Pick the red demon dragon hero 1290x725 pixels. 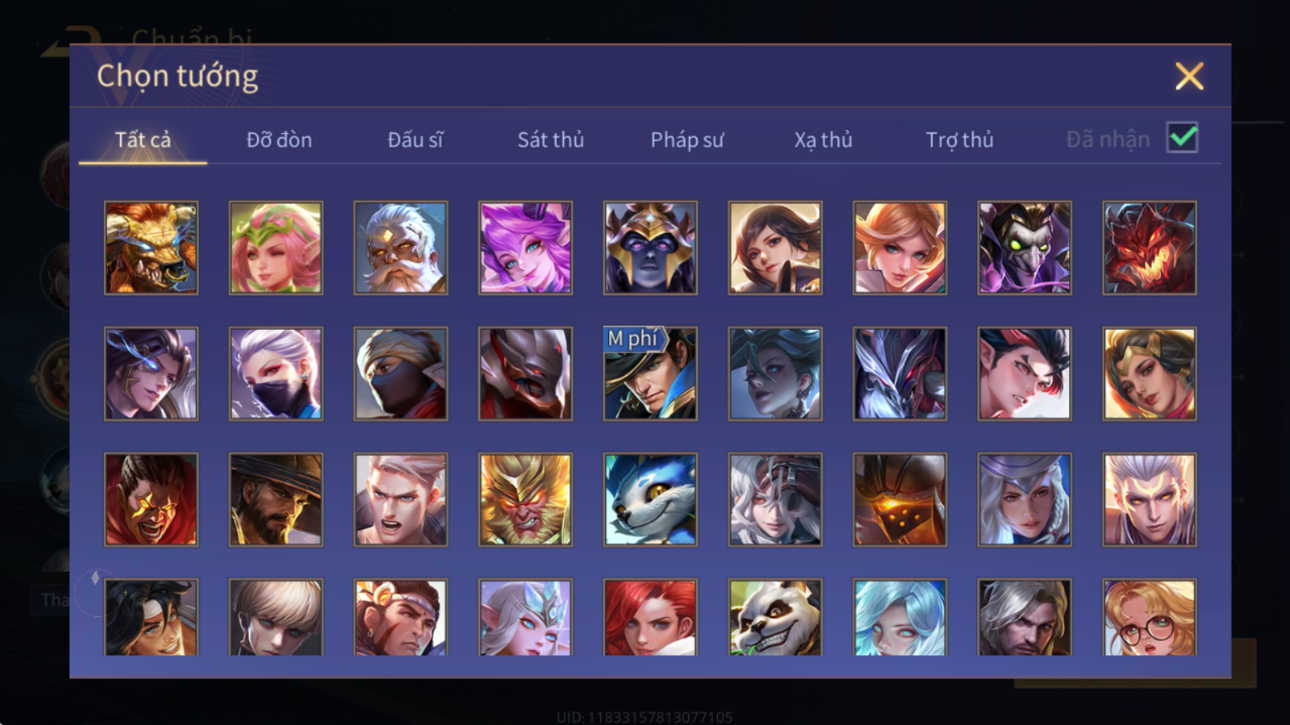click(1149, 248)
